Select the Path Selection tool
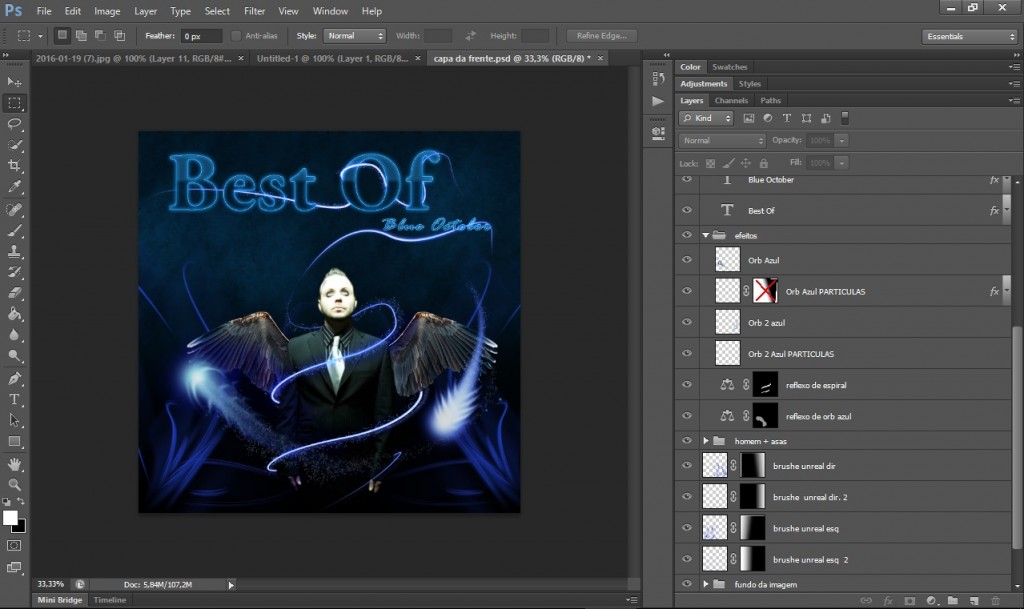 [x=14, y=420]
